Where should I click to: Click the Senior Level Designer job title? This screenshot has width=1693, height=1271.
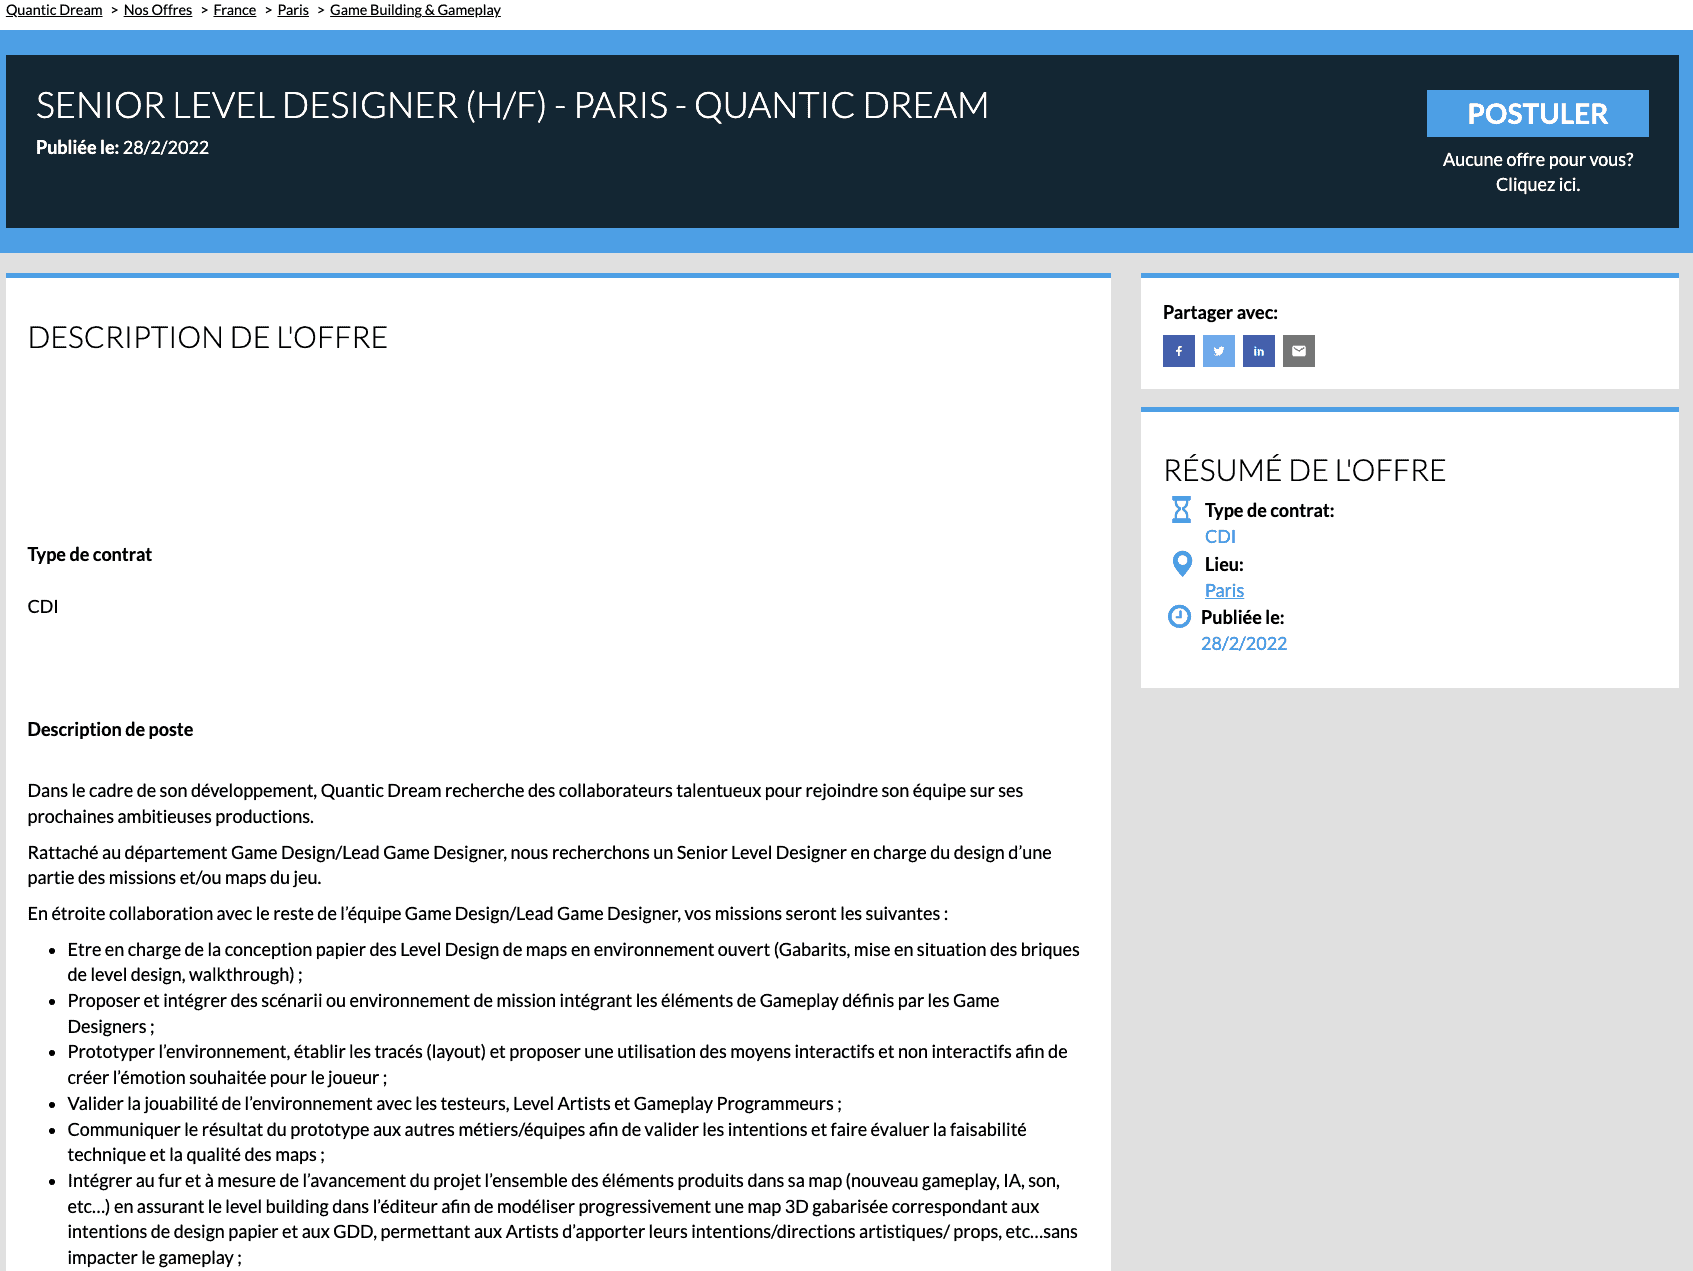click(x=512, y=106)
